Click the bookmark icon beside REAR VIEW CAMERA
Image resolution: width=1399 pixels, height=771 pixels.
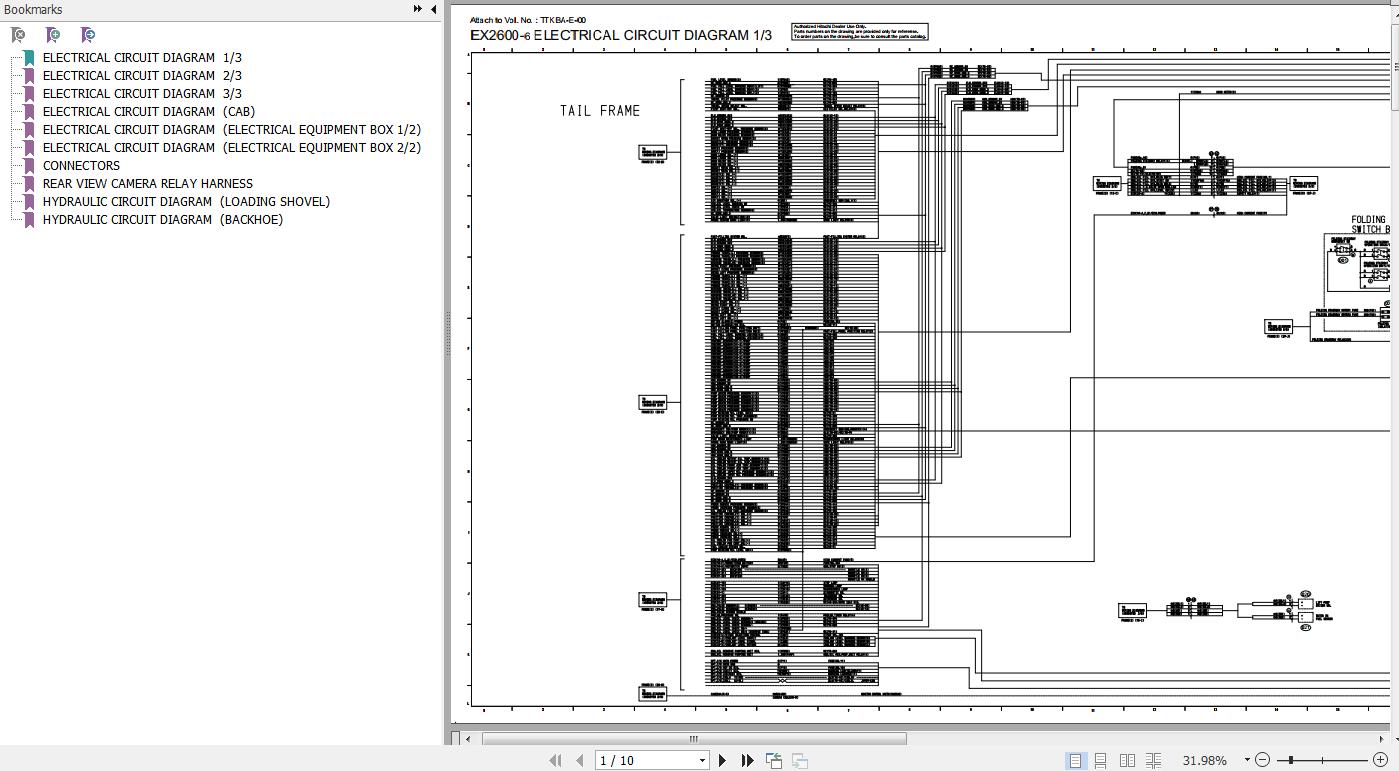point(29,184)
